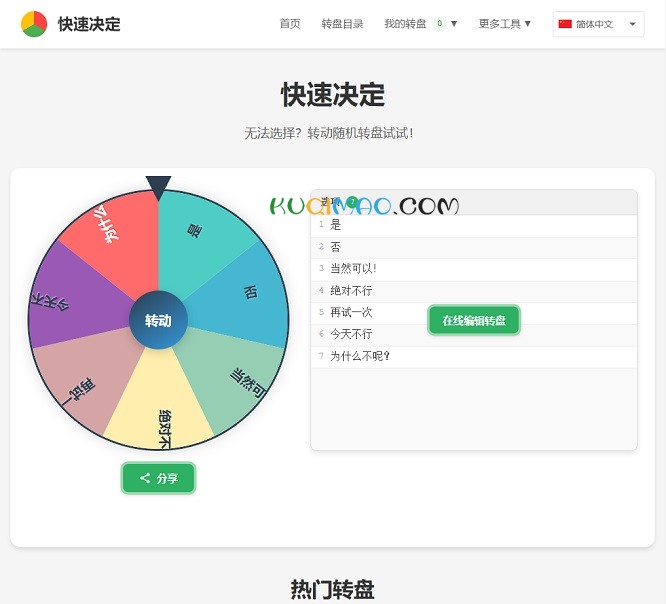Screen dimensions: 666x604
Task: Select option row 2 否
Action: 474,248
